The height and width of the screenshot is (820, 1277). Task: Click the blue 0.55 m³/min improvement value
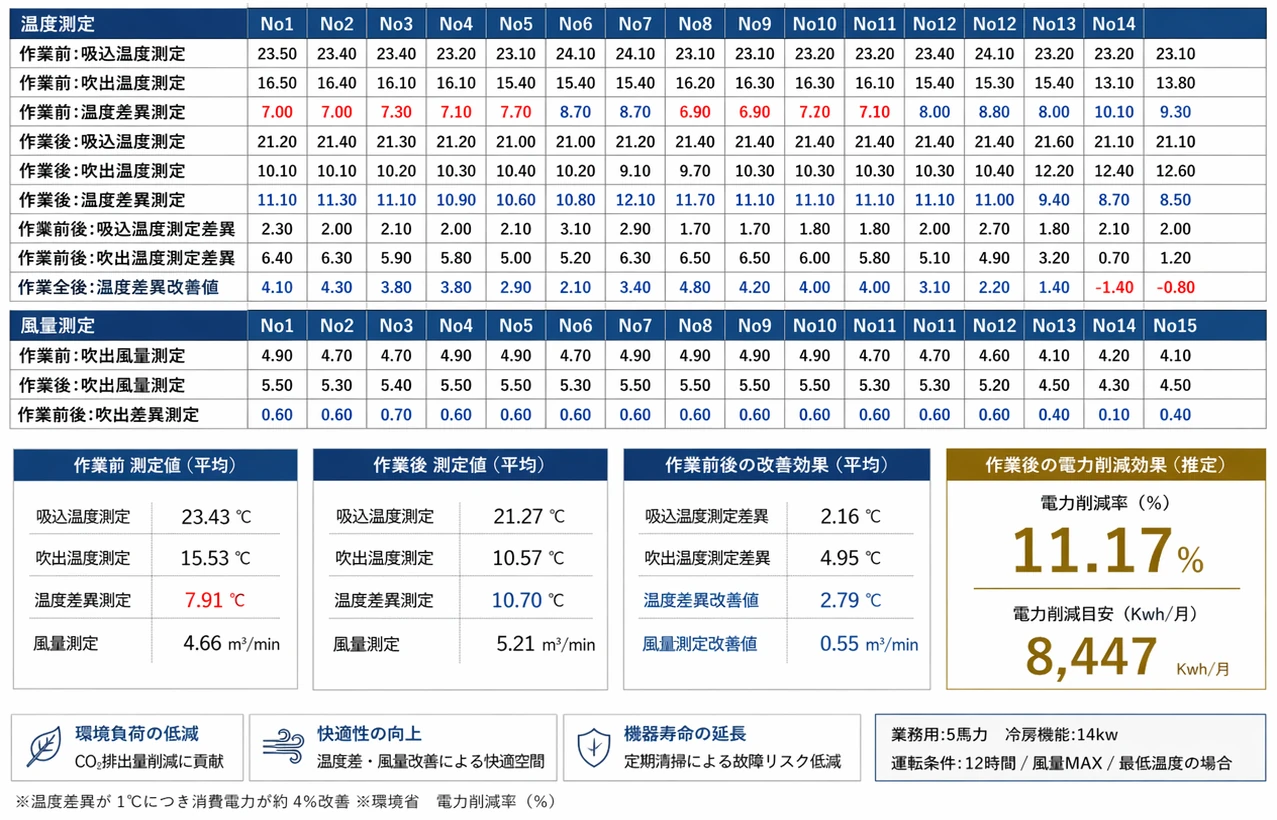click(x=869, y=643)
